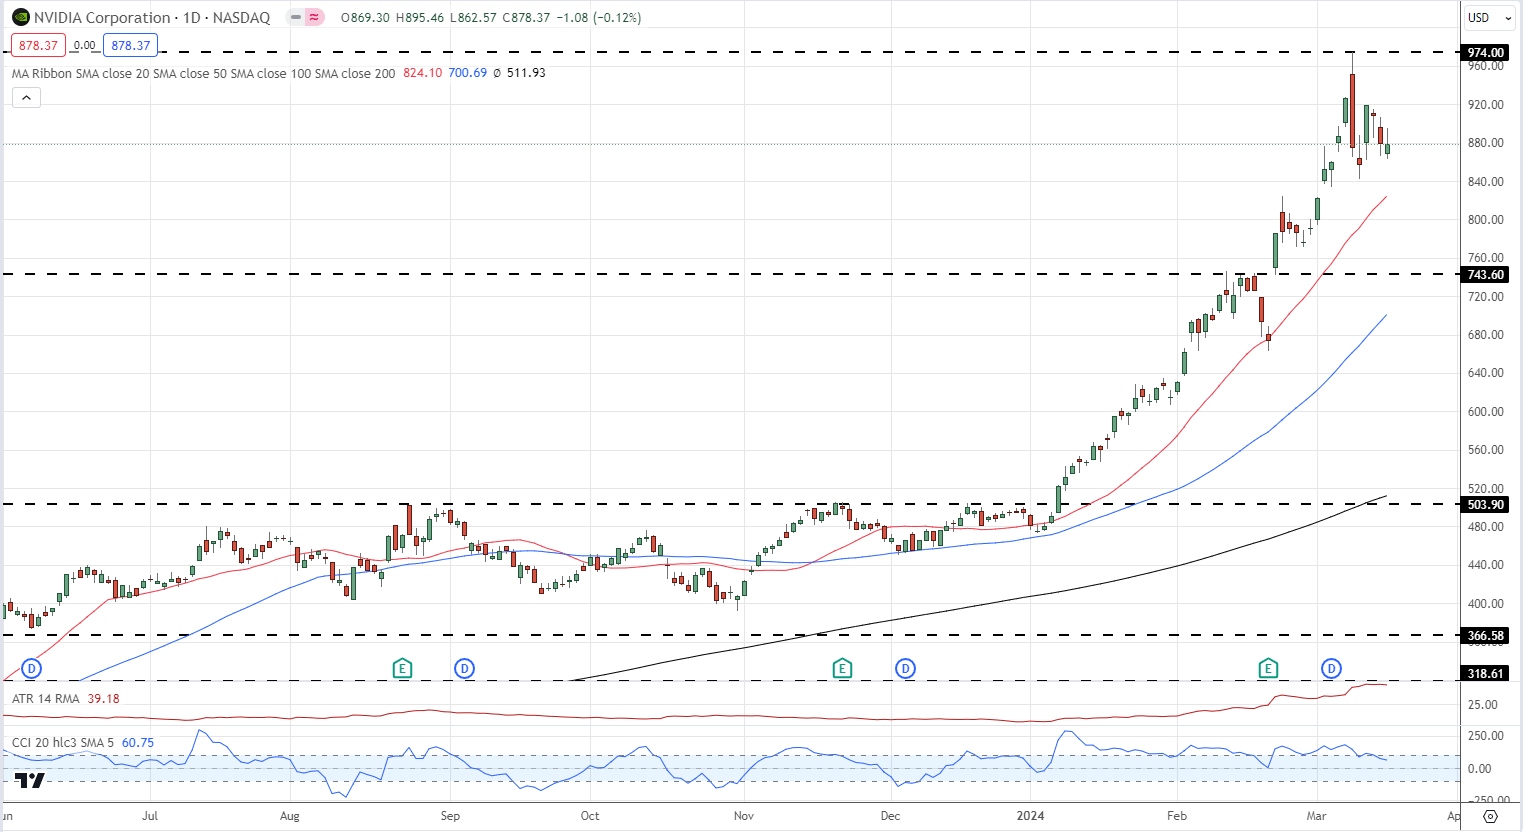1523x832 pixels.
Task: Click the low price L862.57
Action: click(473, 17)
